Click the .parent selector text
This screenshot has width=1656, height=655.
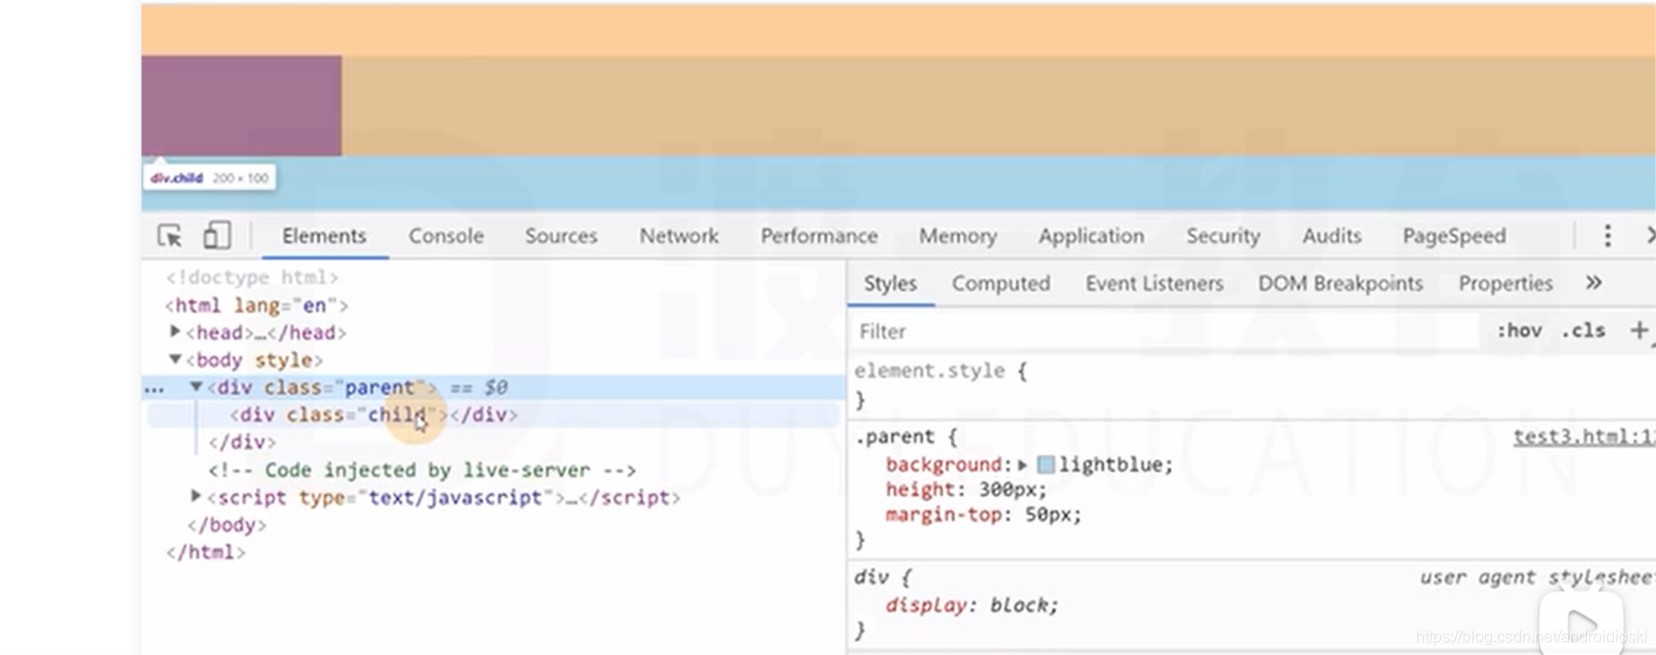[894, 437]
